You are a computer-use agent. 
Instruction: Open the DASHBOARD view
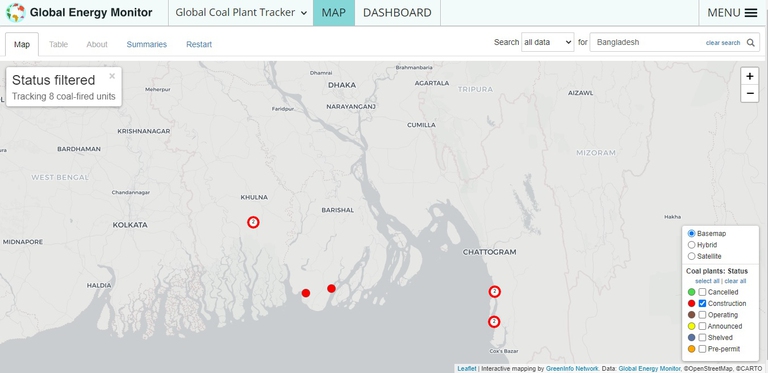pos(397,13)
